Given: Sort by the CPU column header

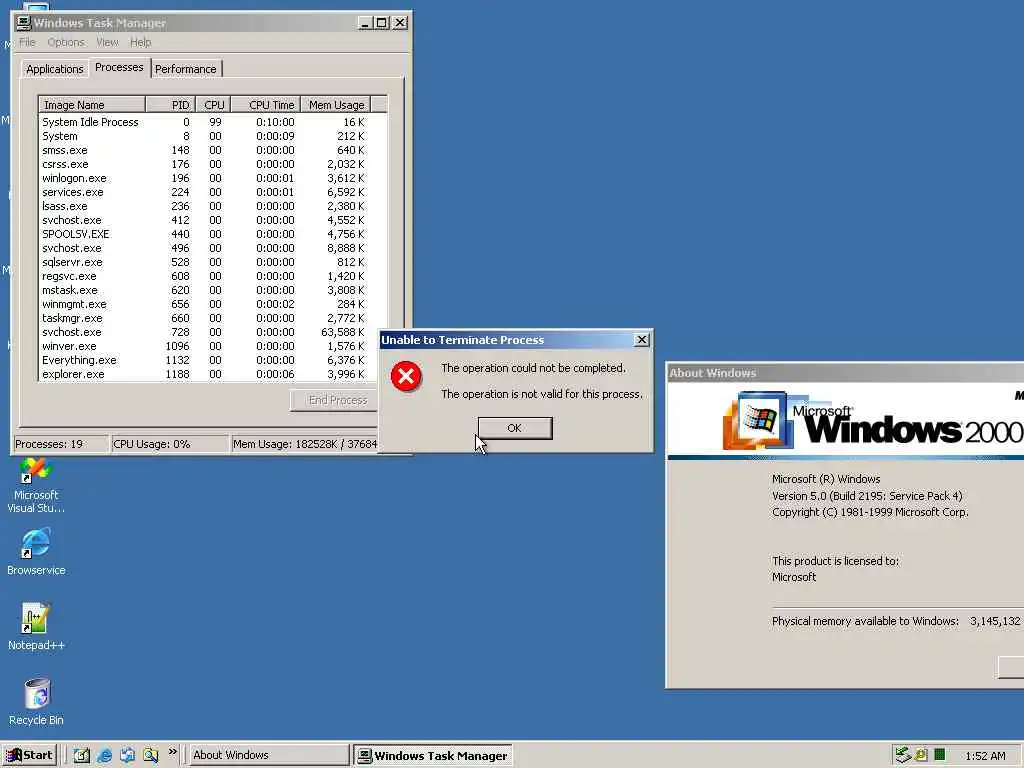Looking at the screenshot, I should click(213, 105).
